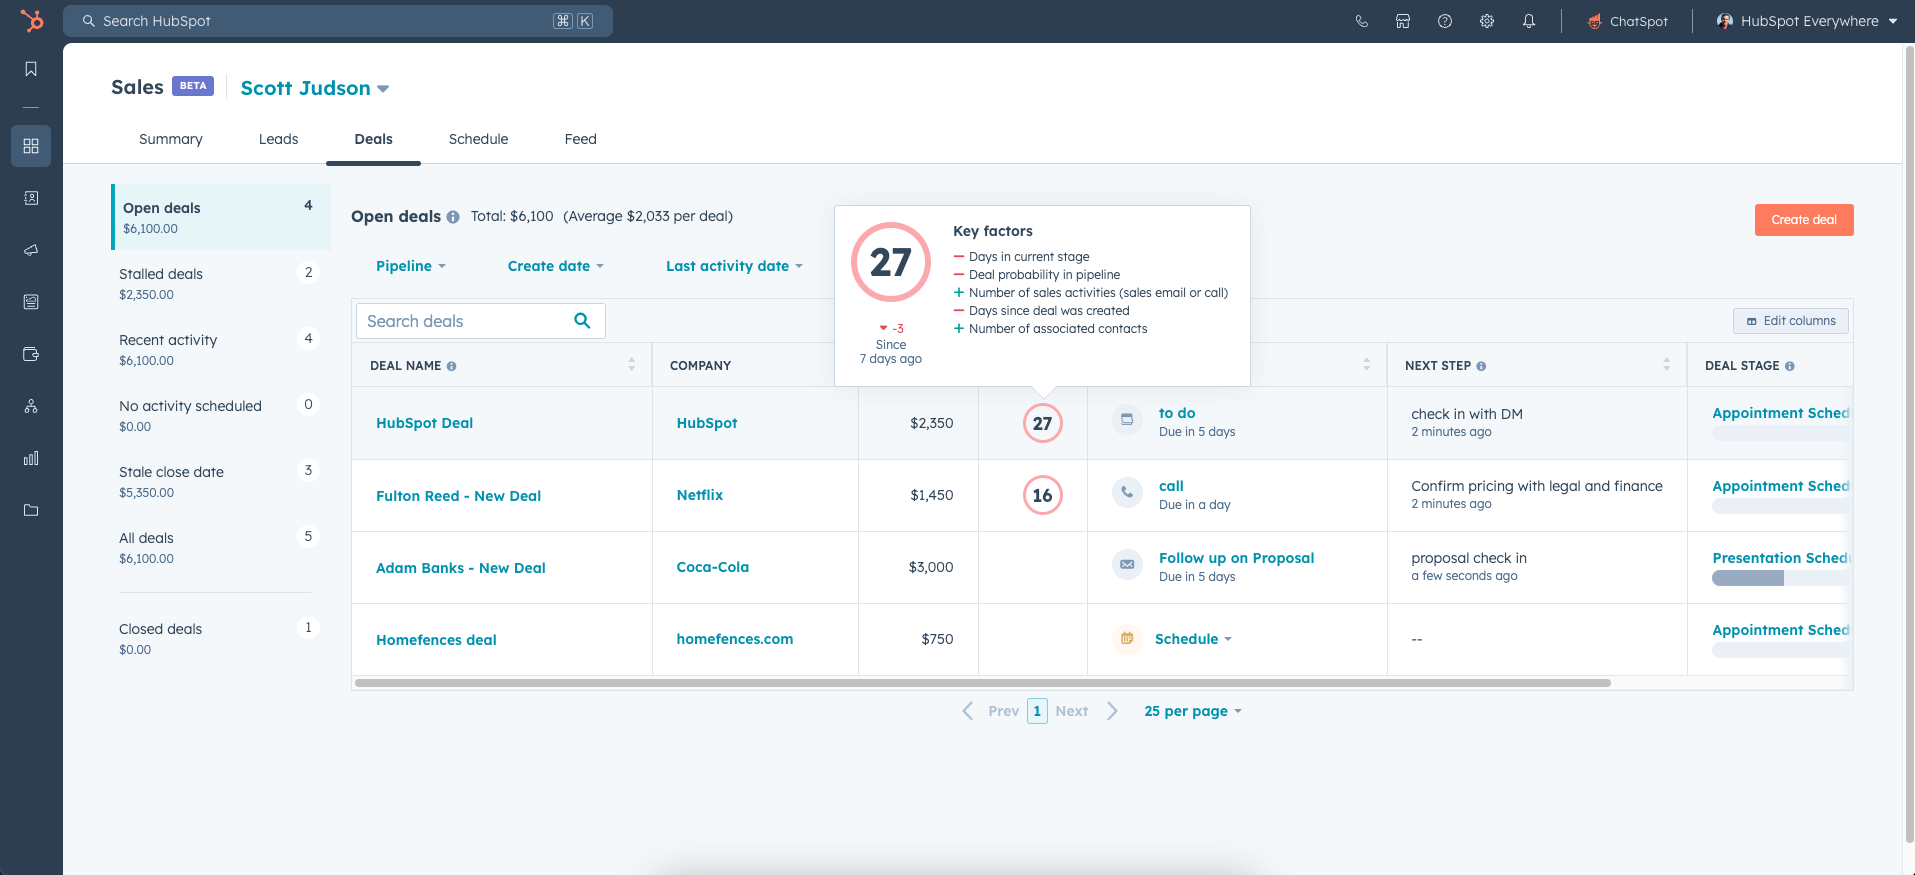Select the Stalled deals filter
The image size is (1915, 875).
point(220,283)
